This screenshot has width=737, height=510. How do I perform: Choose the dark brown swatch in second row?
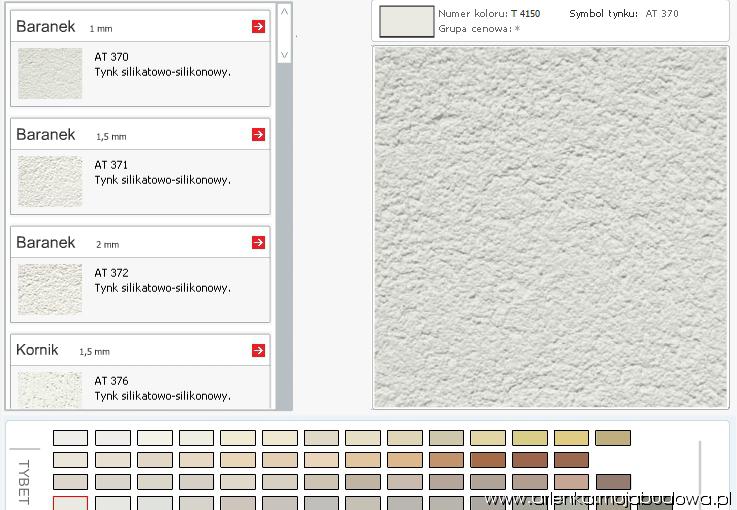click(x=487, y=460)
